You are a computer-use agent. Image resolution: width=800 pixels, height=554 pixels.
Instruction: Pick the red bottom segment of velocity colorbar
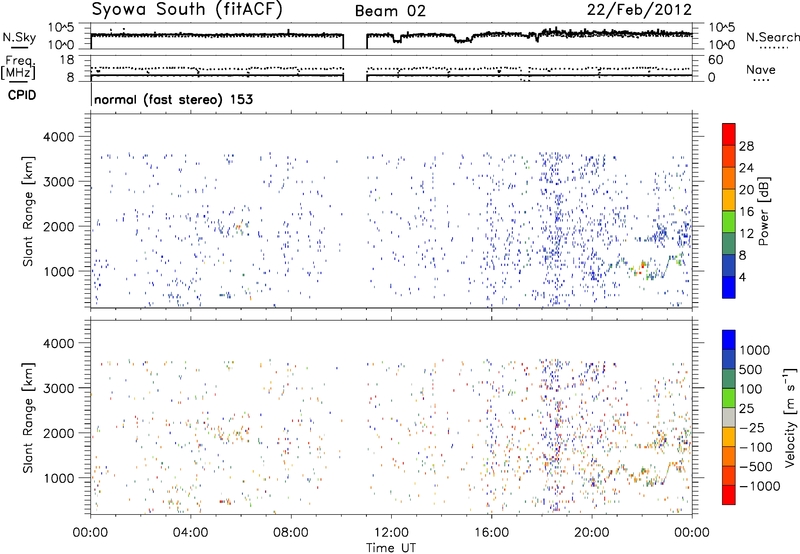click(729, 495)
